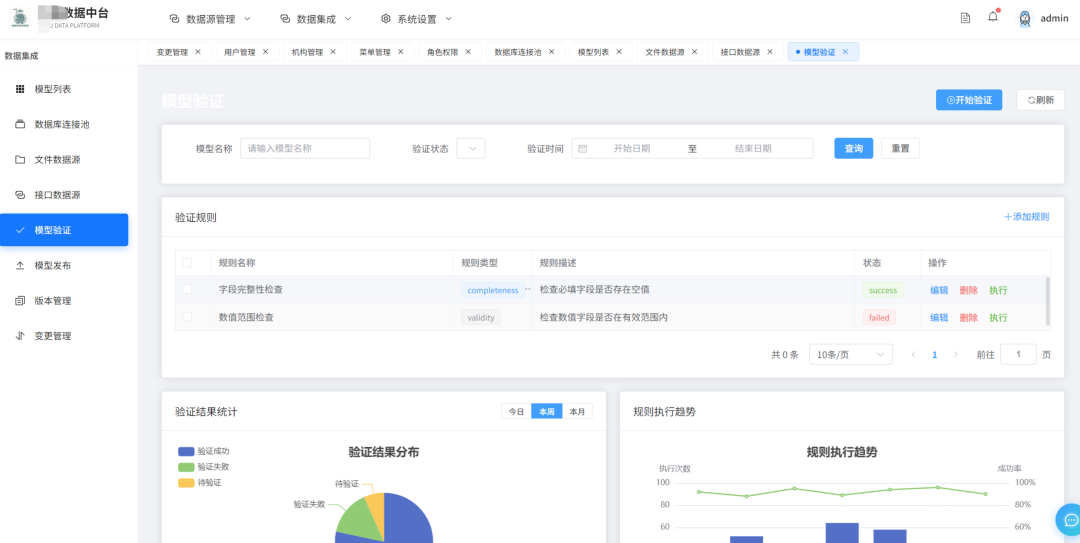This screenshot has width=1080, height=543.
Task: Toggle the 验证成功 legend swatch
Action: tap(186, 451)
